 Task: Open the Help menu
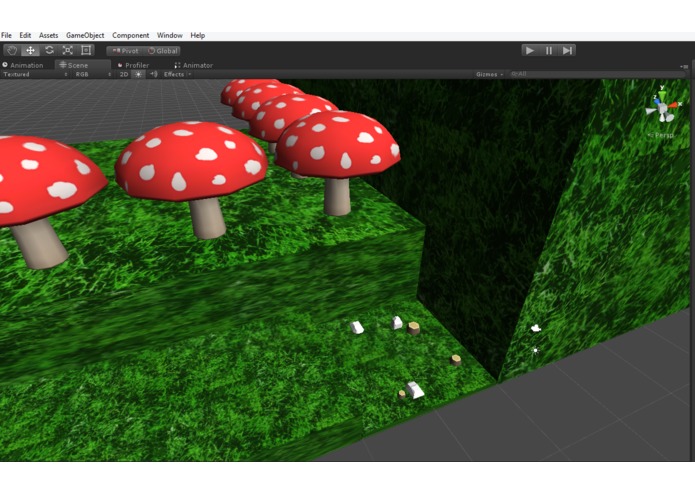click(198, 35)
